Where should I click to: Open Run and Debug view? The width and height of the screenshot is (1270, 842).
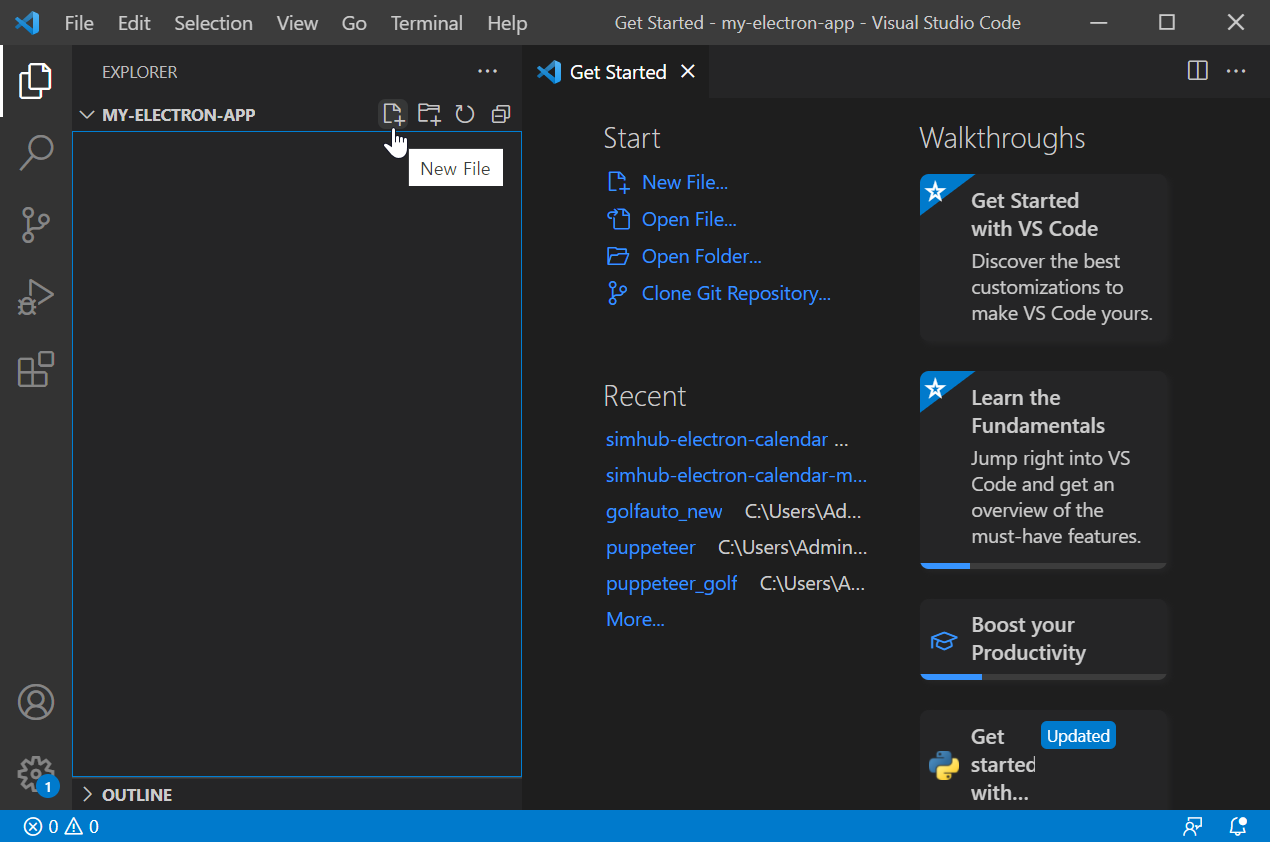pyautogui.click(x=35, y=298)
